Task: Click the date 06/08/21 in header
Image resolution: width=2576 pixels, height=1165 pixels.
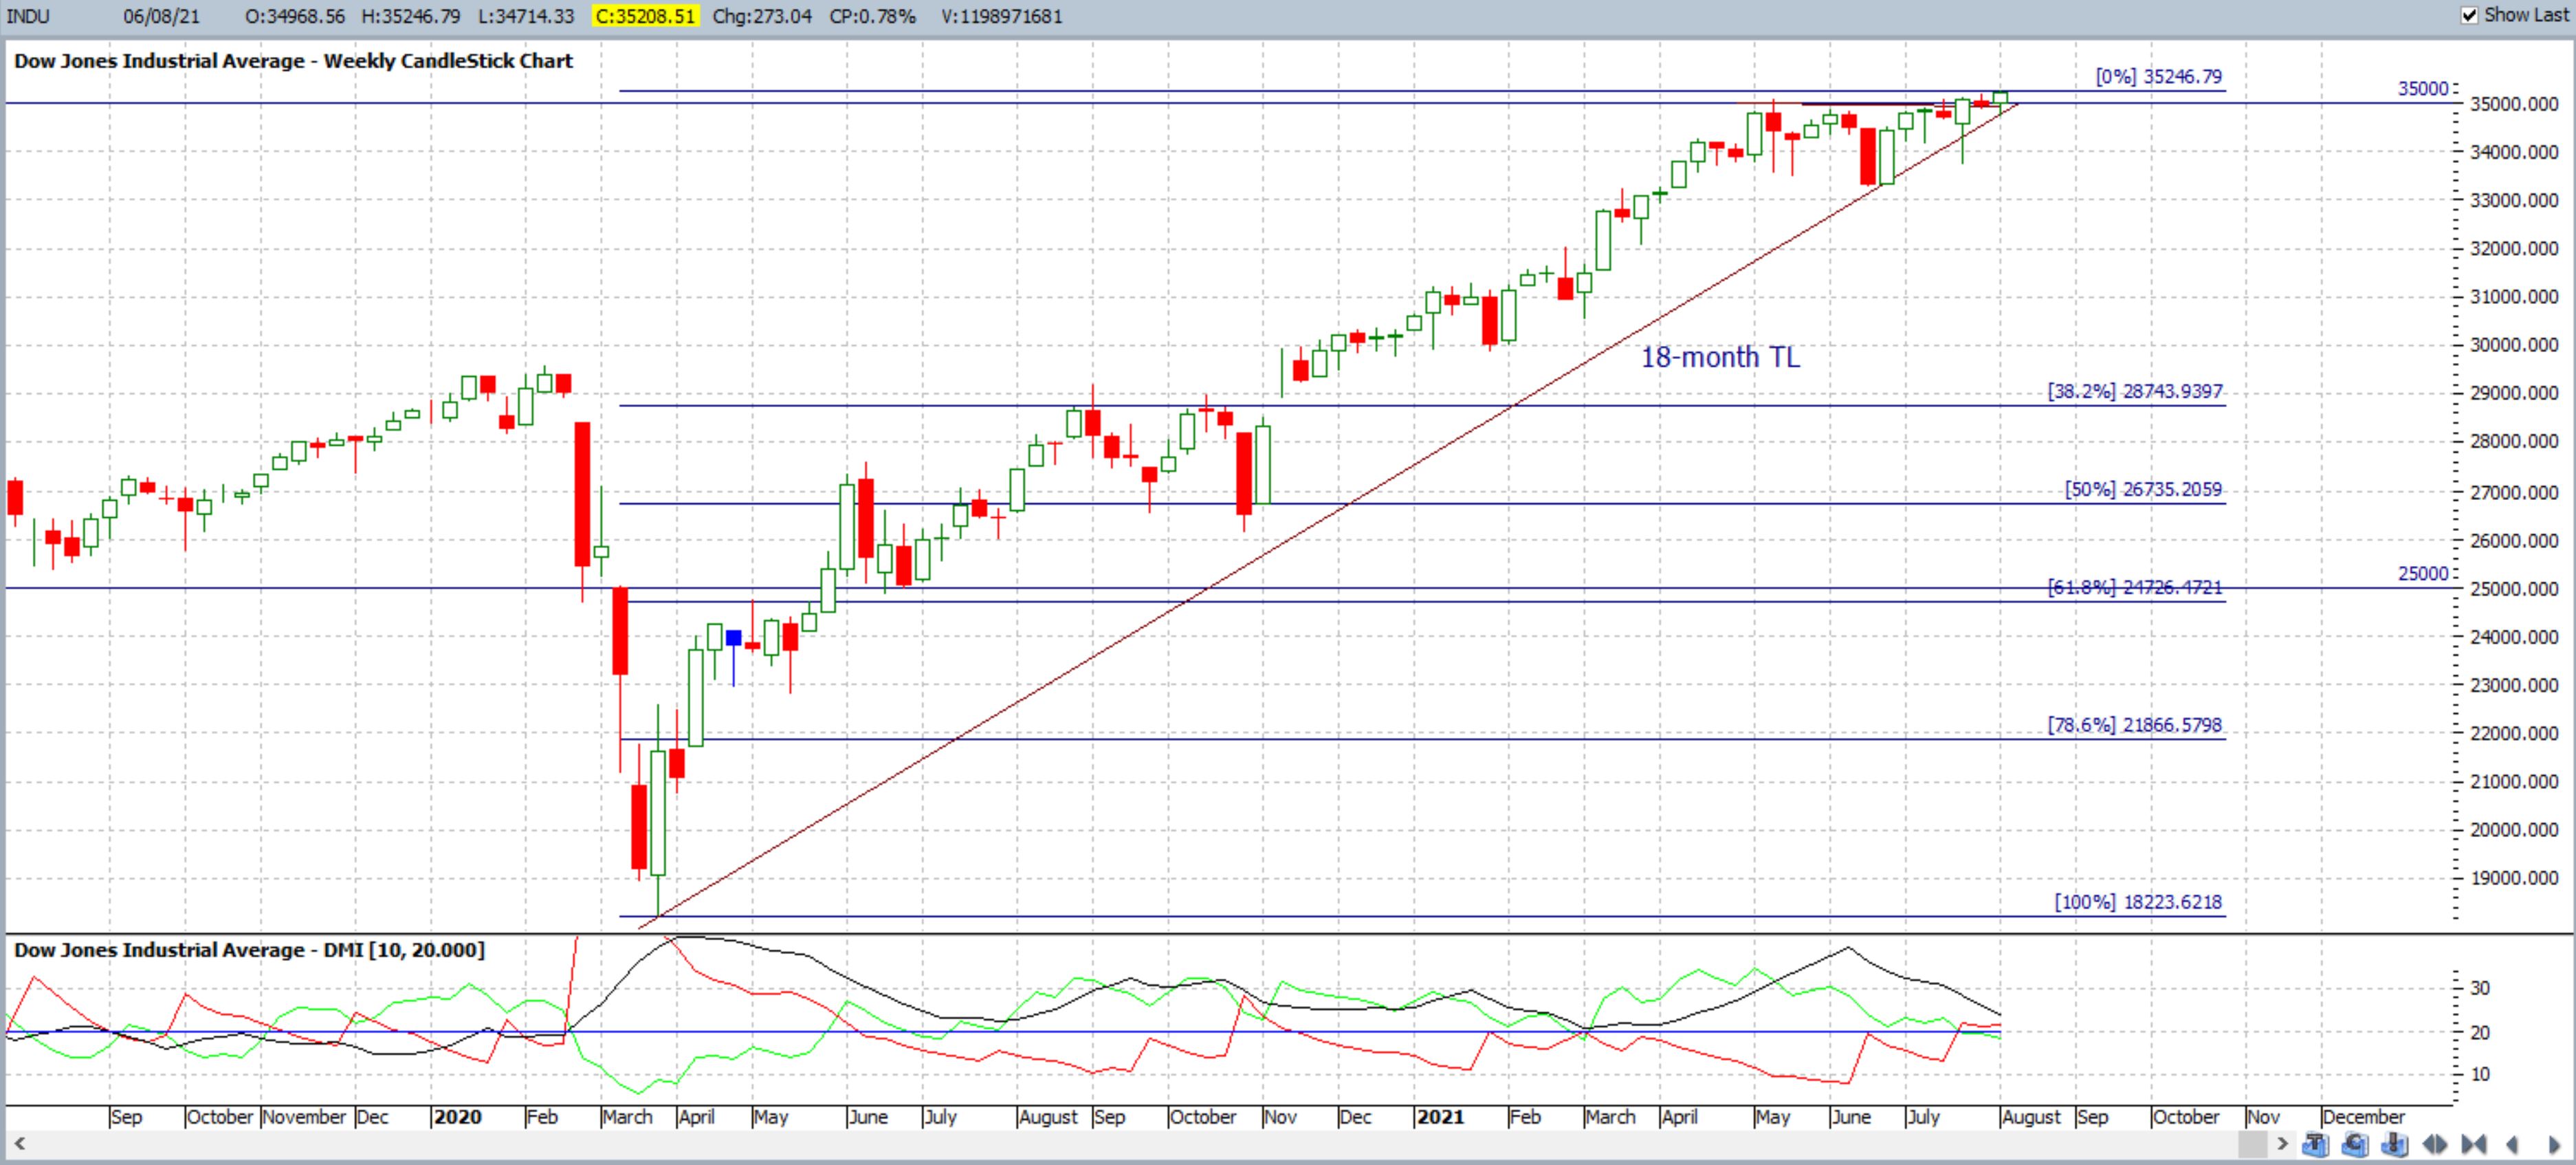Action: [x=161, y=16]
